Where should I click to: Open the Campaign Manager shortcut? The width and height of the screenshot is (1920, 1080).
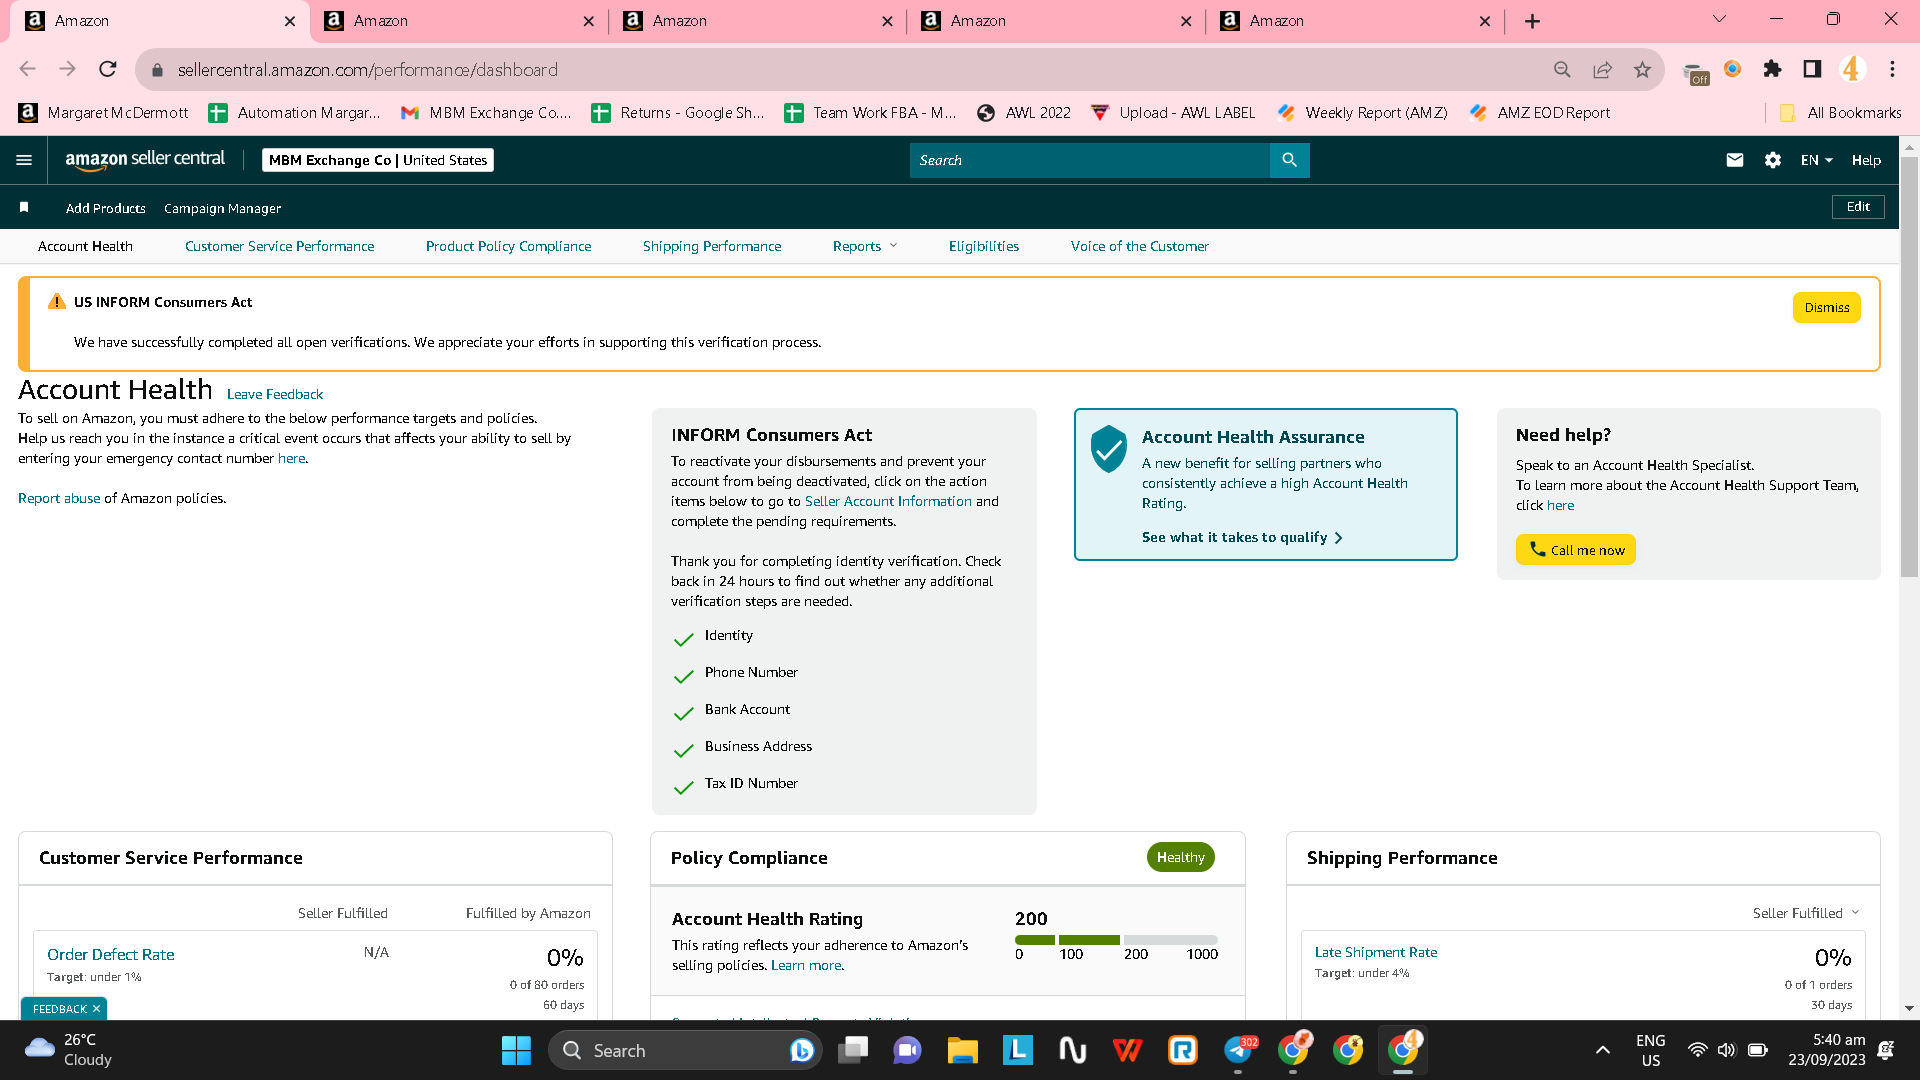[x=222, y=208]
